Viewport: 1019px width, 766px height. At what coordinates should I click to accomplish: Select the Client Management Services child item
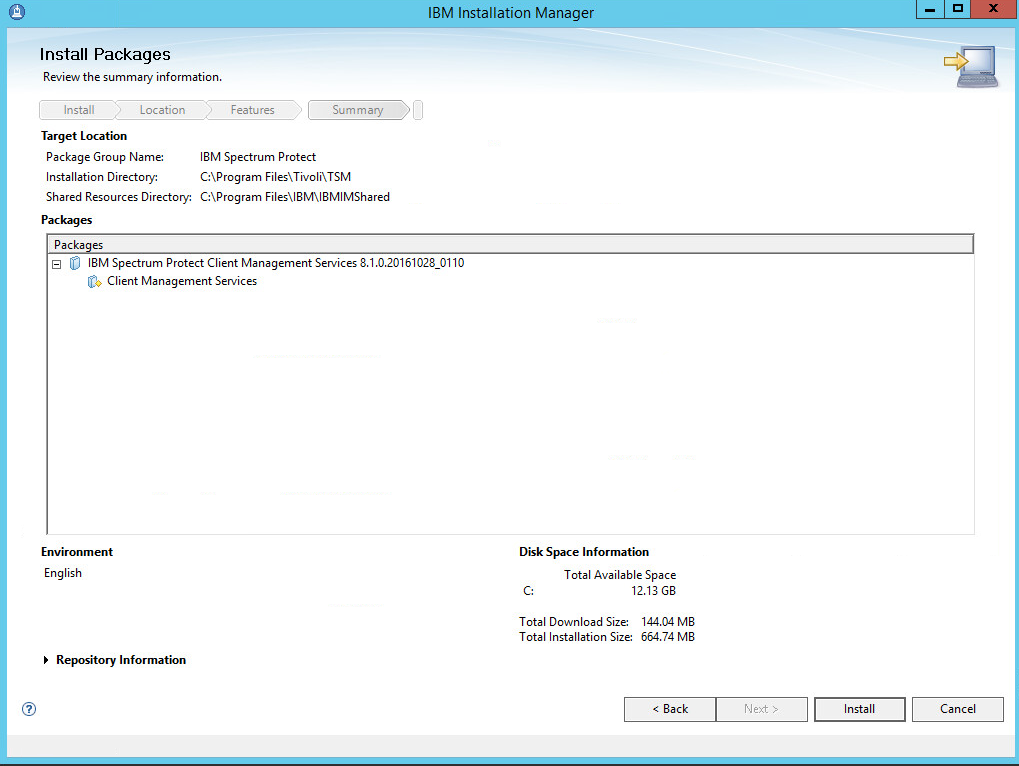click(x=182, y=282)
